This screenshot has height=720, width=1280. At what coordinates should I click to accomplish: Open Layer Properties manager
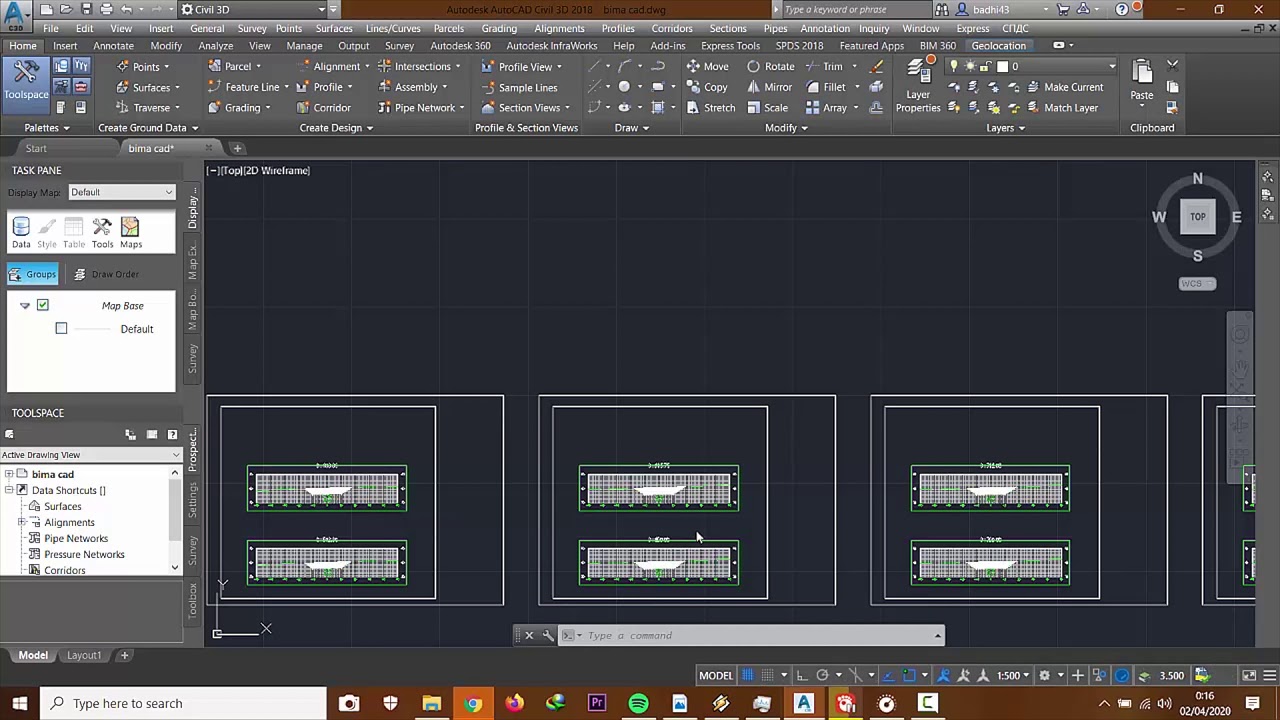point(917,87)
